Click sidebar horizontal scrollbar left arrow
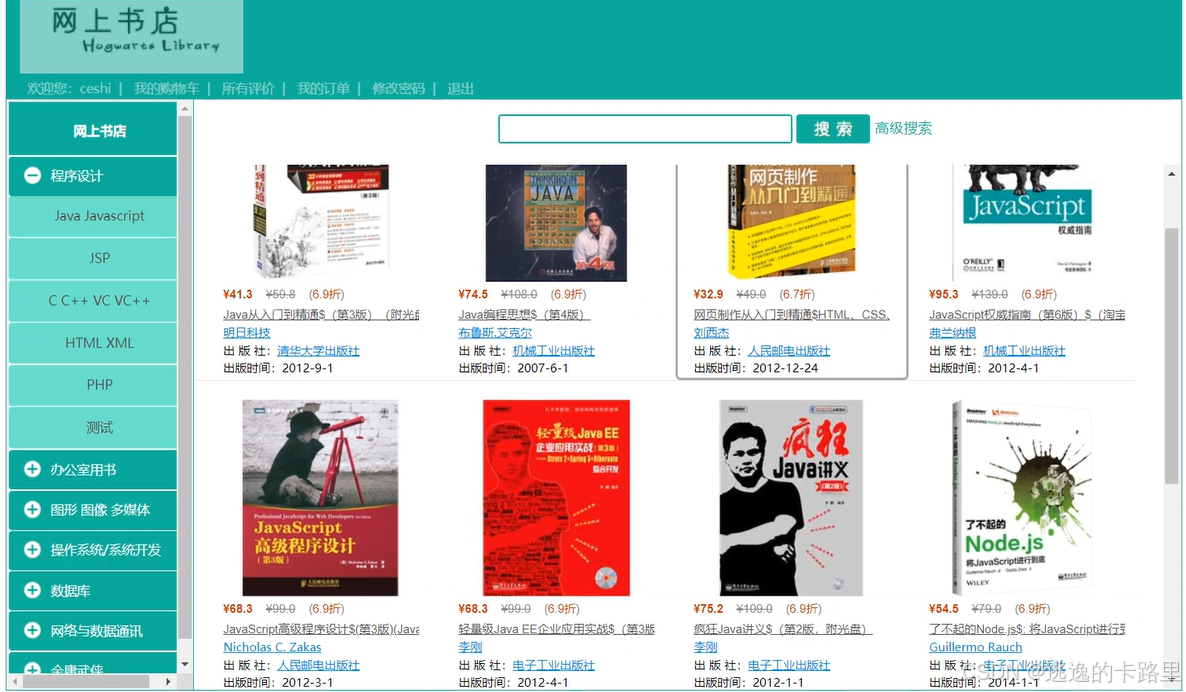This screenshot has height=692, width=1186. click(17, 681)
